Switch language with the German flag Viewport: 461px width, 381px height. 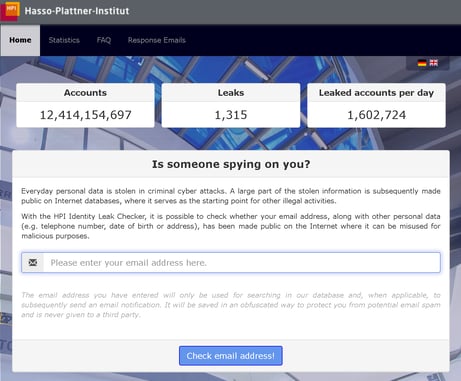(422, 63)
